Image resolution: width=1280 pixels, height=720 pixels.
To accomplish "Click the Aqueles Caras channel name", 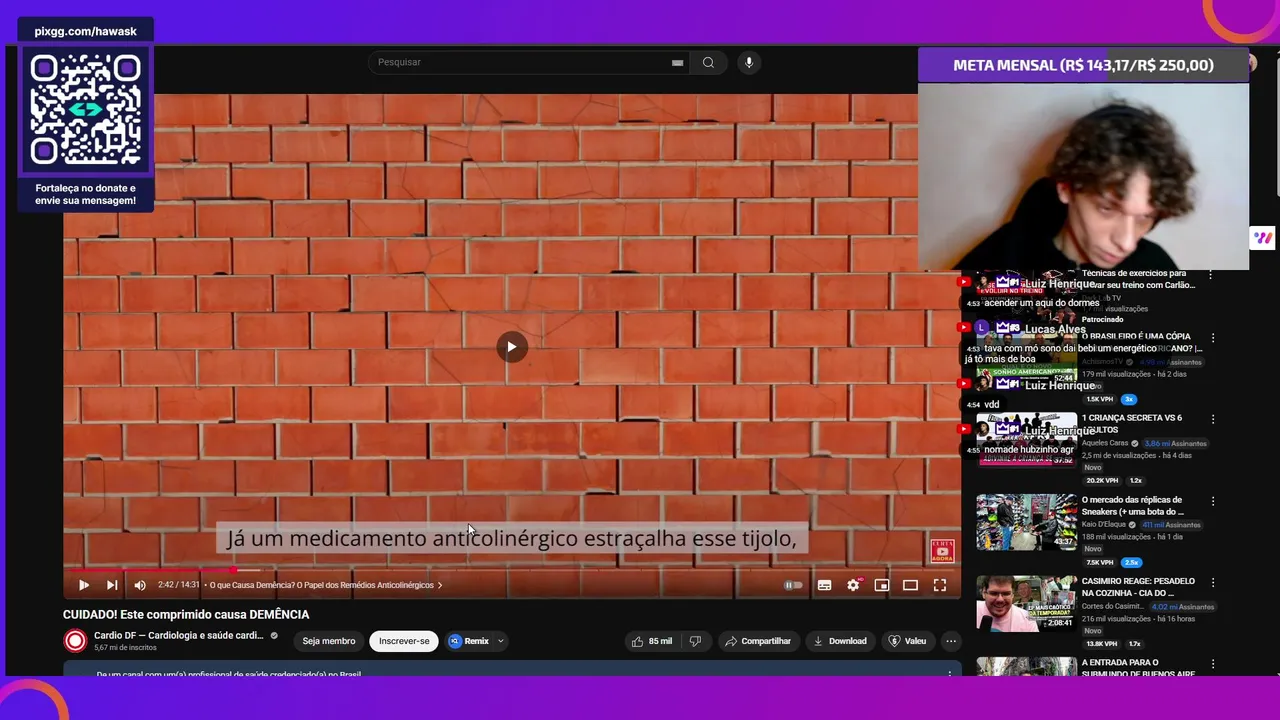I will (x=1105, y=443).
